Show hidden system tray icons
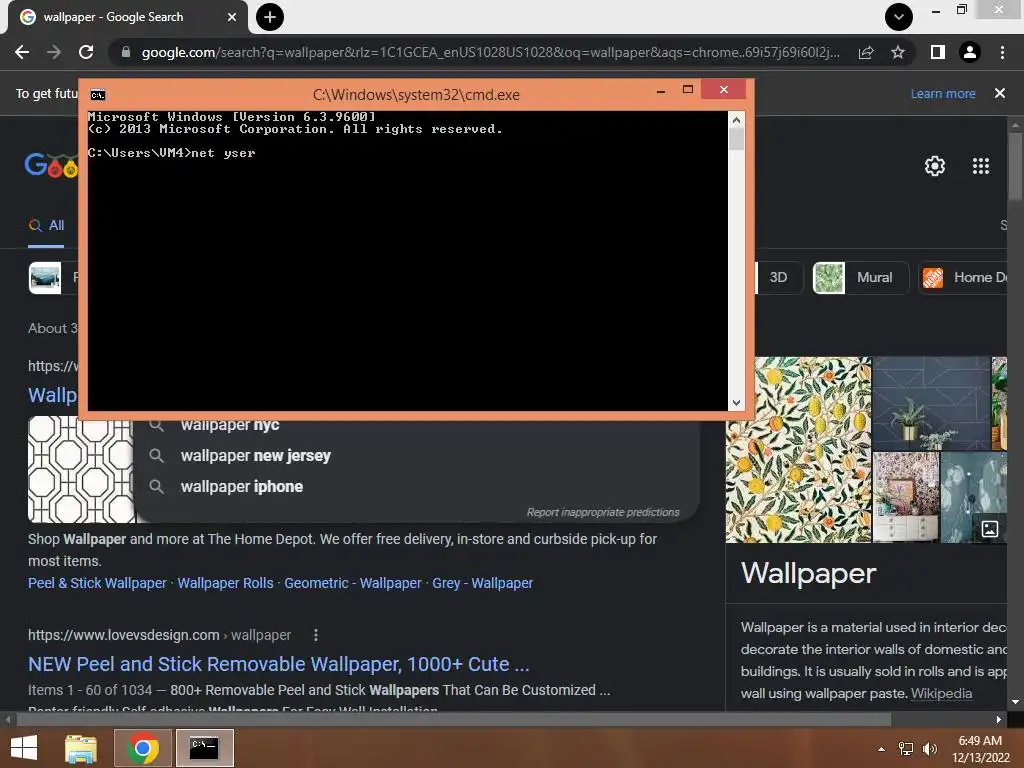Screen dimensions: 1024x768 tap(881, 749)
